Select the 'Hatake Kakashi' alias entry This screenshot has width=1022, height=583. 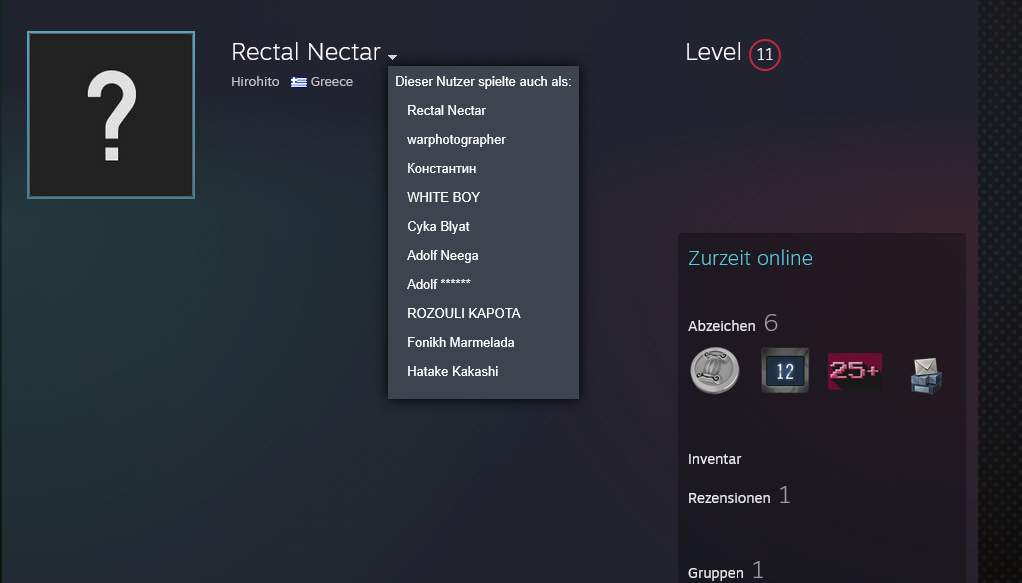452,371
